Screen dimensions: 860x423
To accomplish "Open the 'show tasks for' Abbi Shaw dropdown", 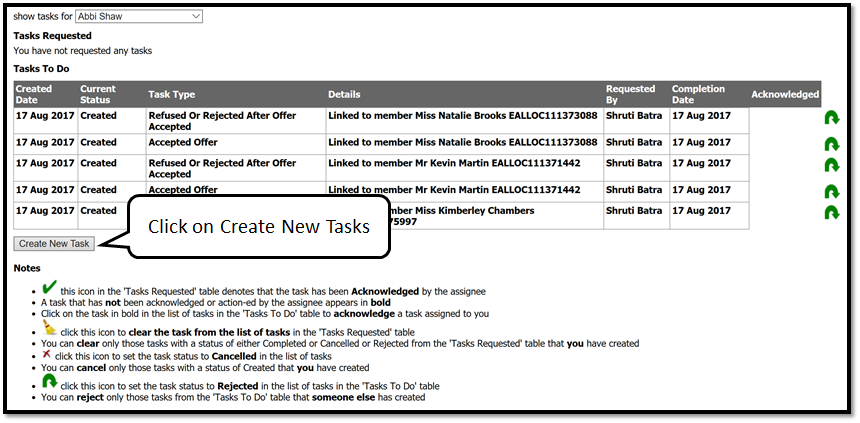I will click(139, 16).
